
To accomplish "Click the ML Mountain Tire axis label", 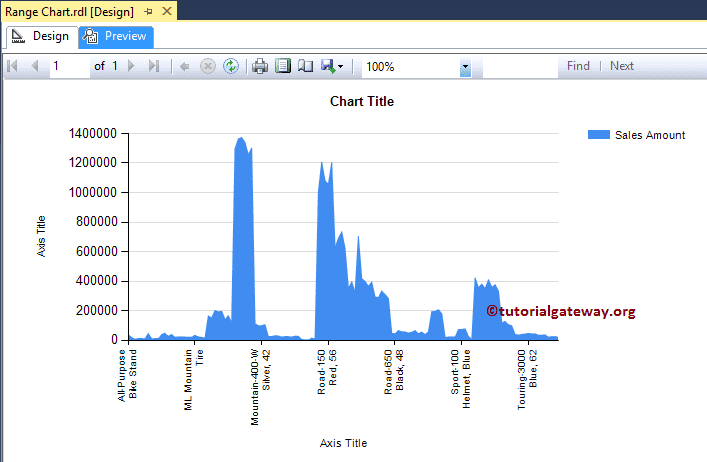I will click(194, 380).
